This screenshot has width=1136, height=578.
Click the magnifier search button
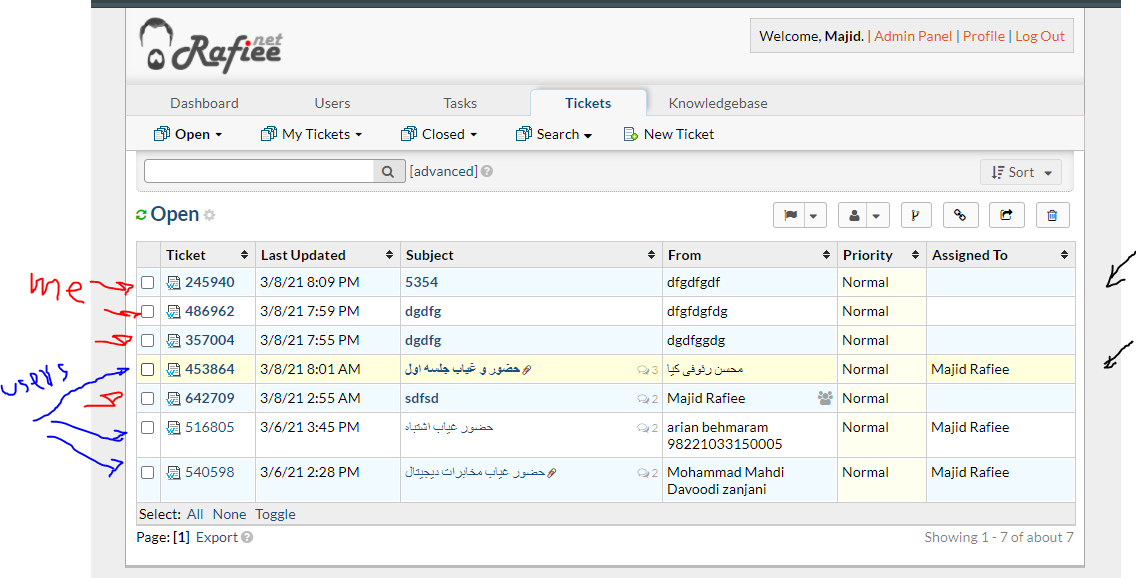388,172
